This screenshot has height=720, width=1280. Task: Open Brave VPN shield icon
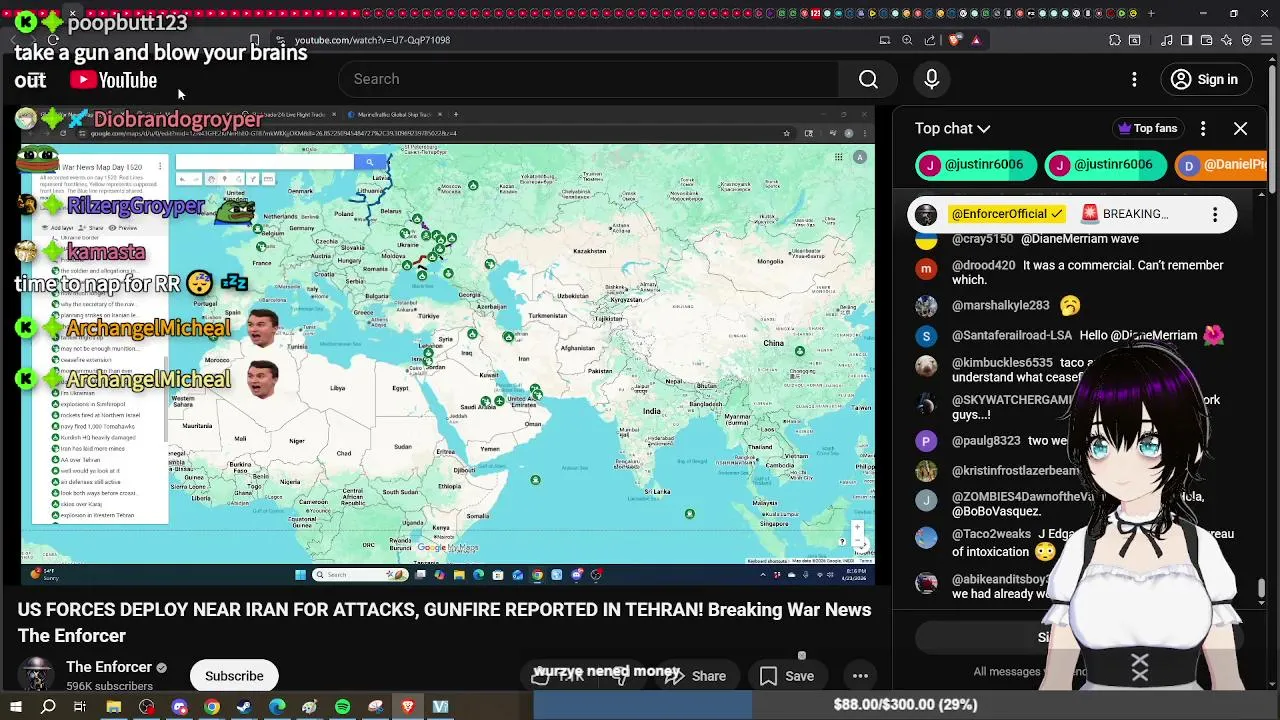[x=1246, y=40]
